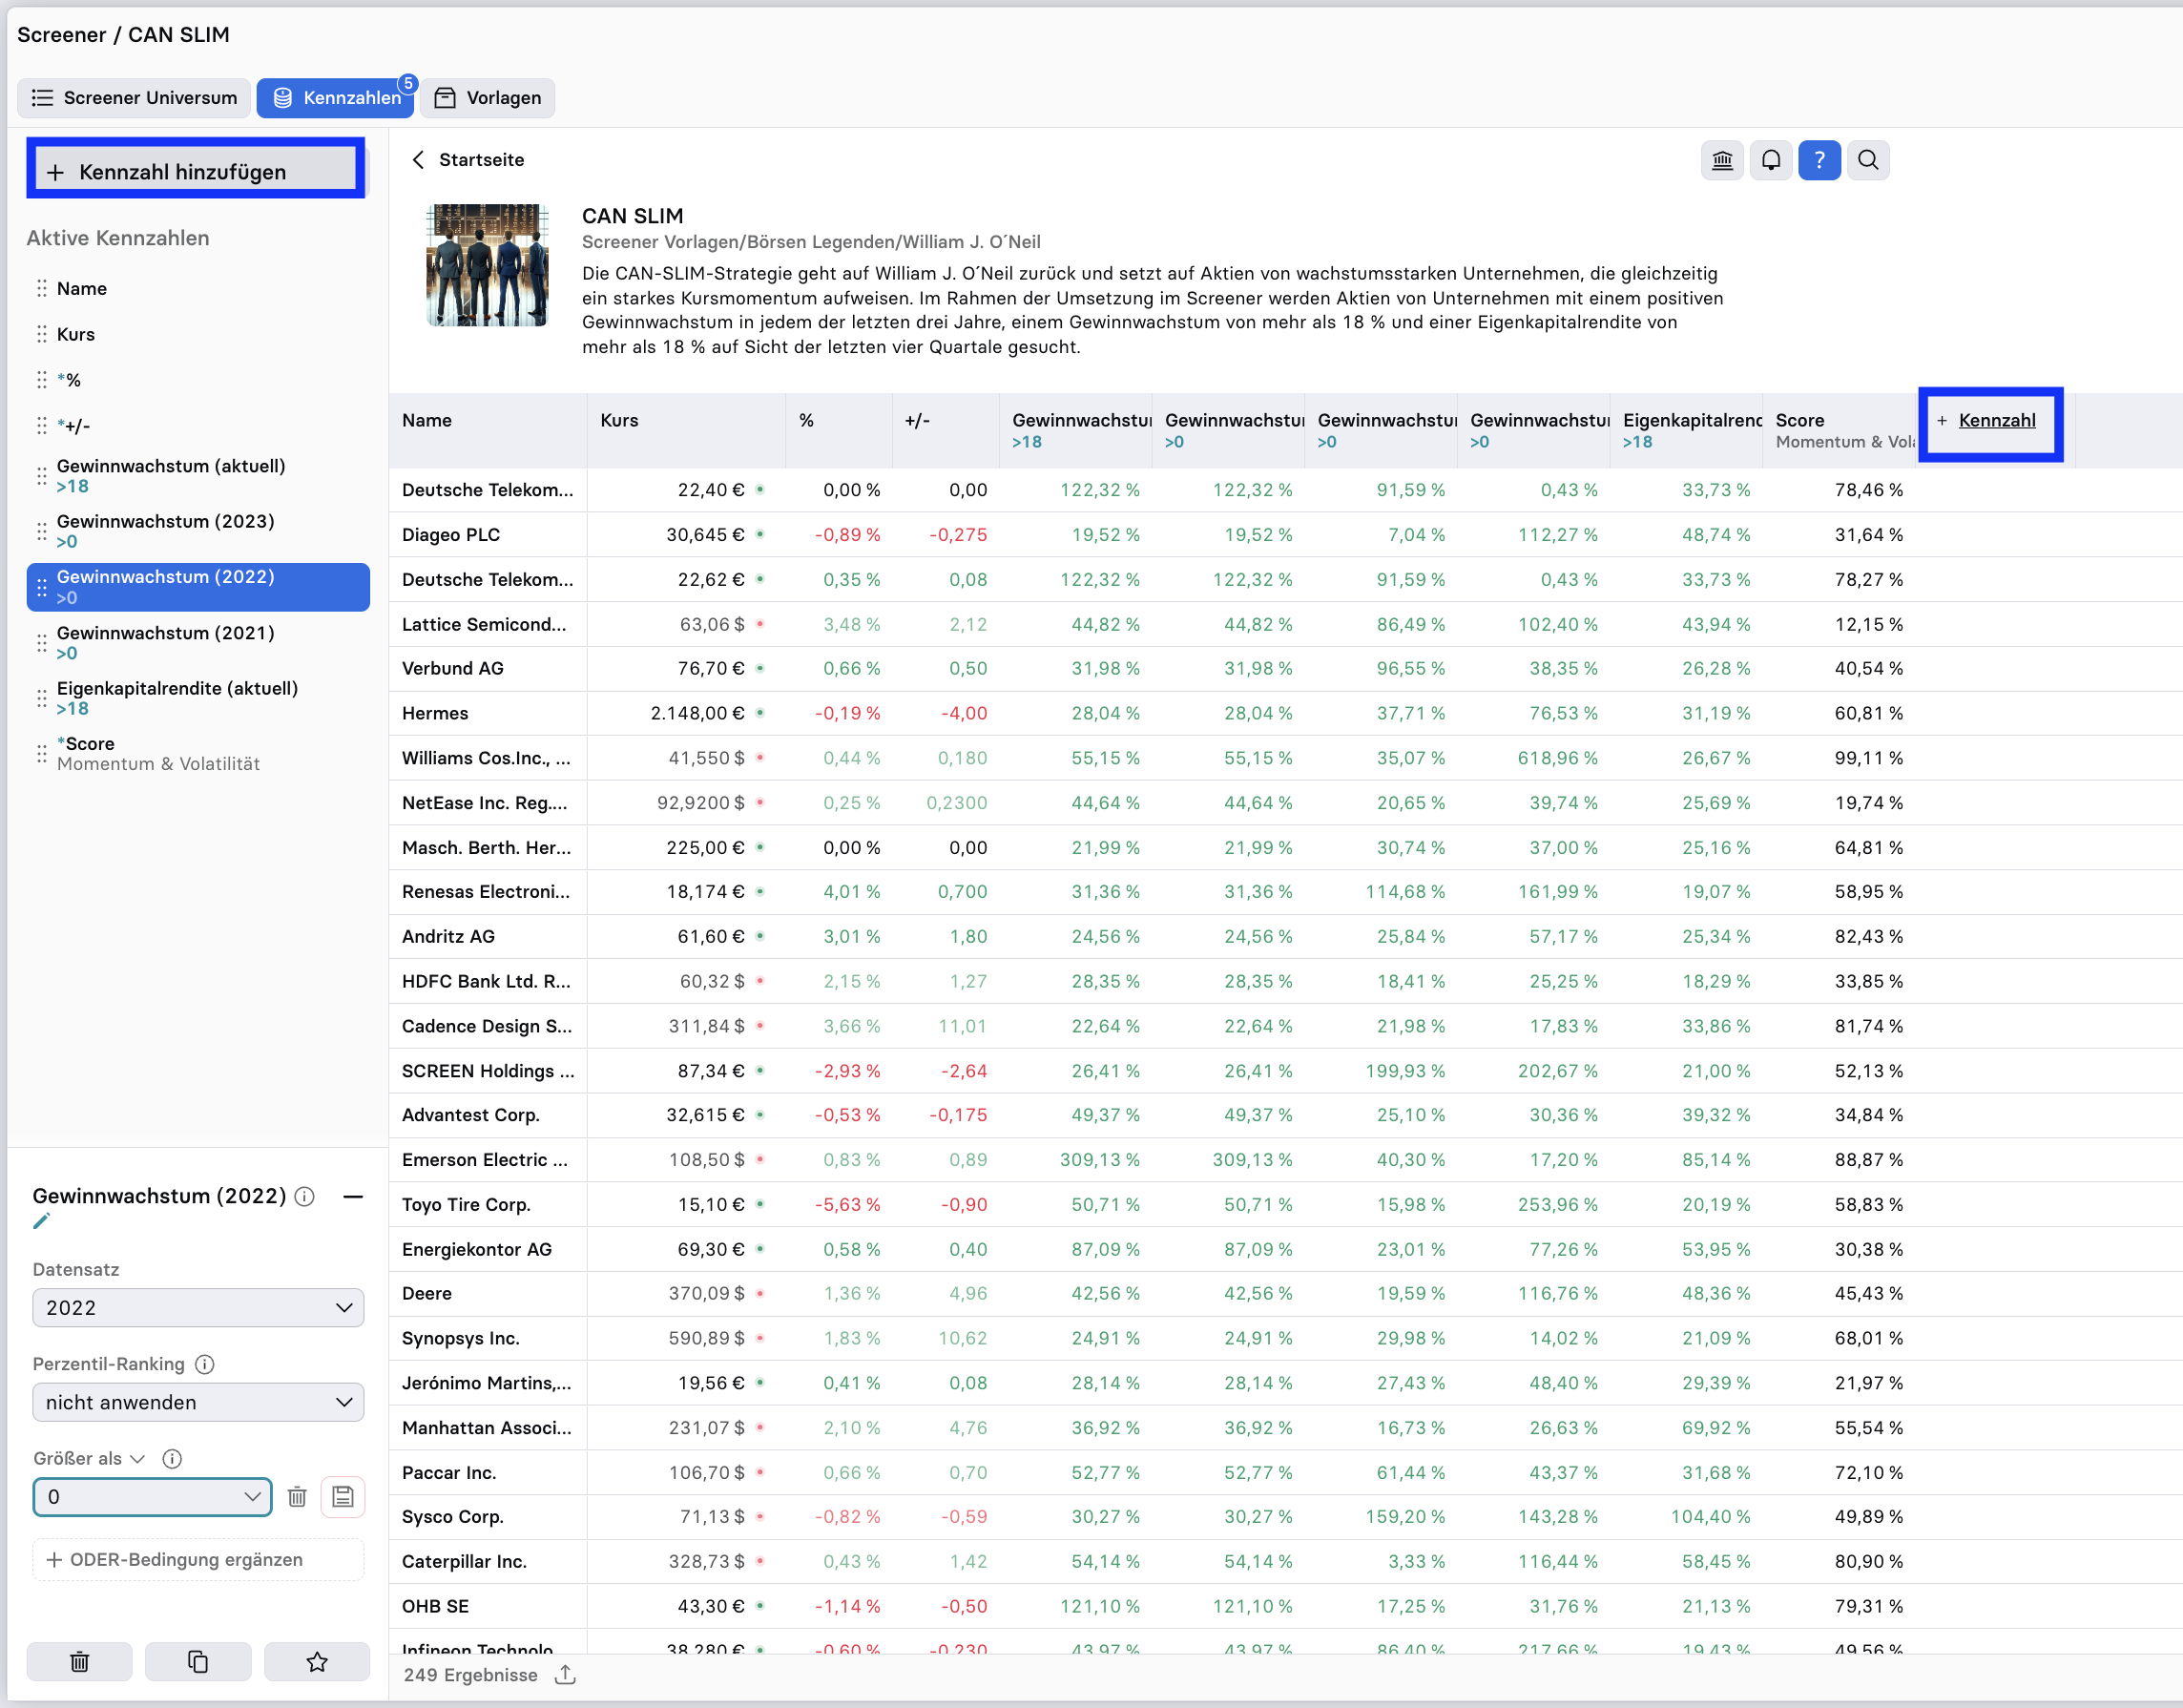Click the favorite star button at bottom

(317, 1662)
